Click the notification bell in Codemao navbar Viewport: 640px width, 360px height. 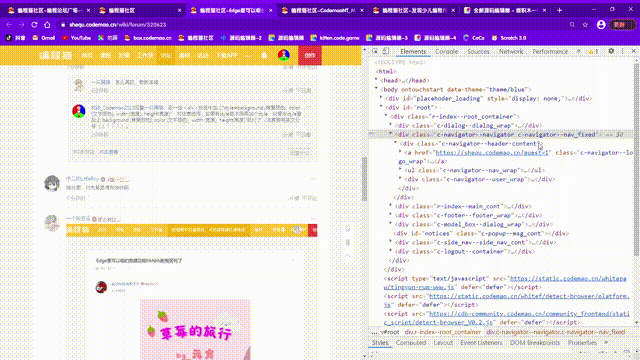pos(264,55)
